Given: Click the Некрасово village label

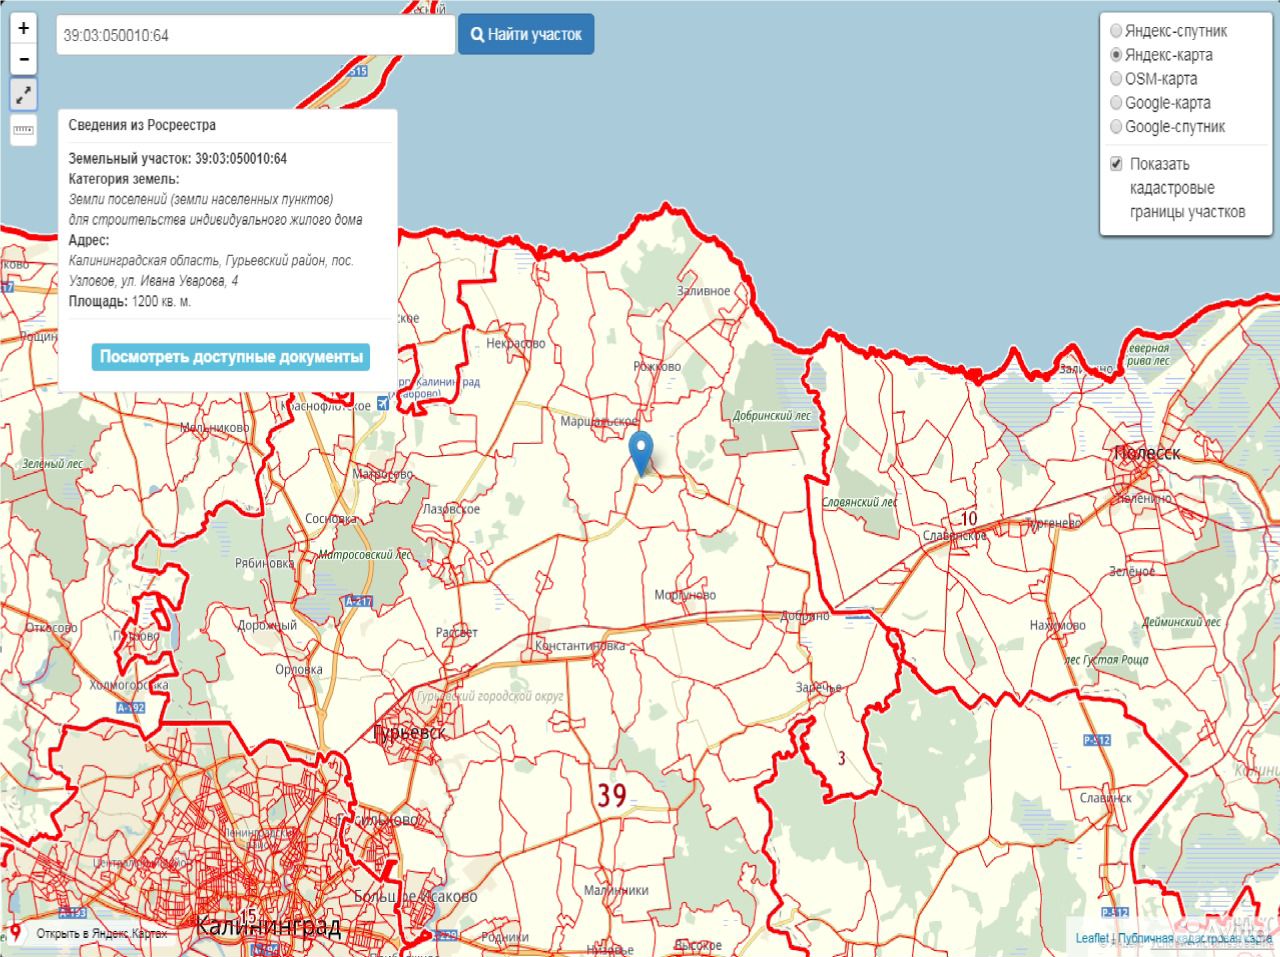Looking at the screenshot, I should 516,343.
